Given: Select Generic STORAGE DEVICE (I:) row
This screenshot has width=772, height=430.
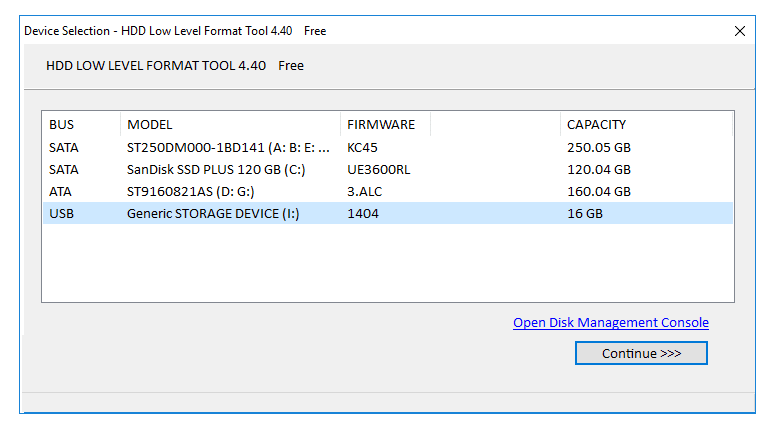Looking at the screenshot, I should [388, 213].
